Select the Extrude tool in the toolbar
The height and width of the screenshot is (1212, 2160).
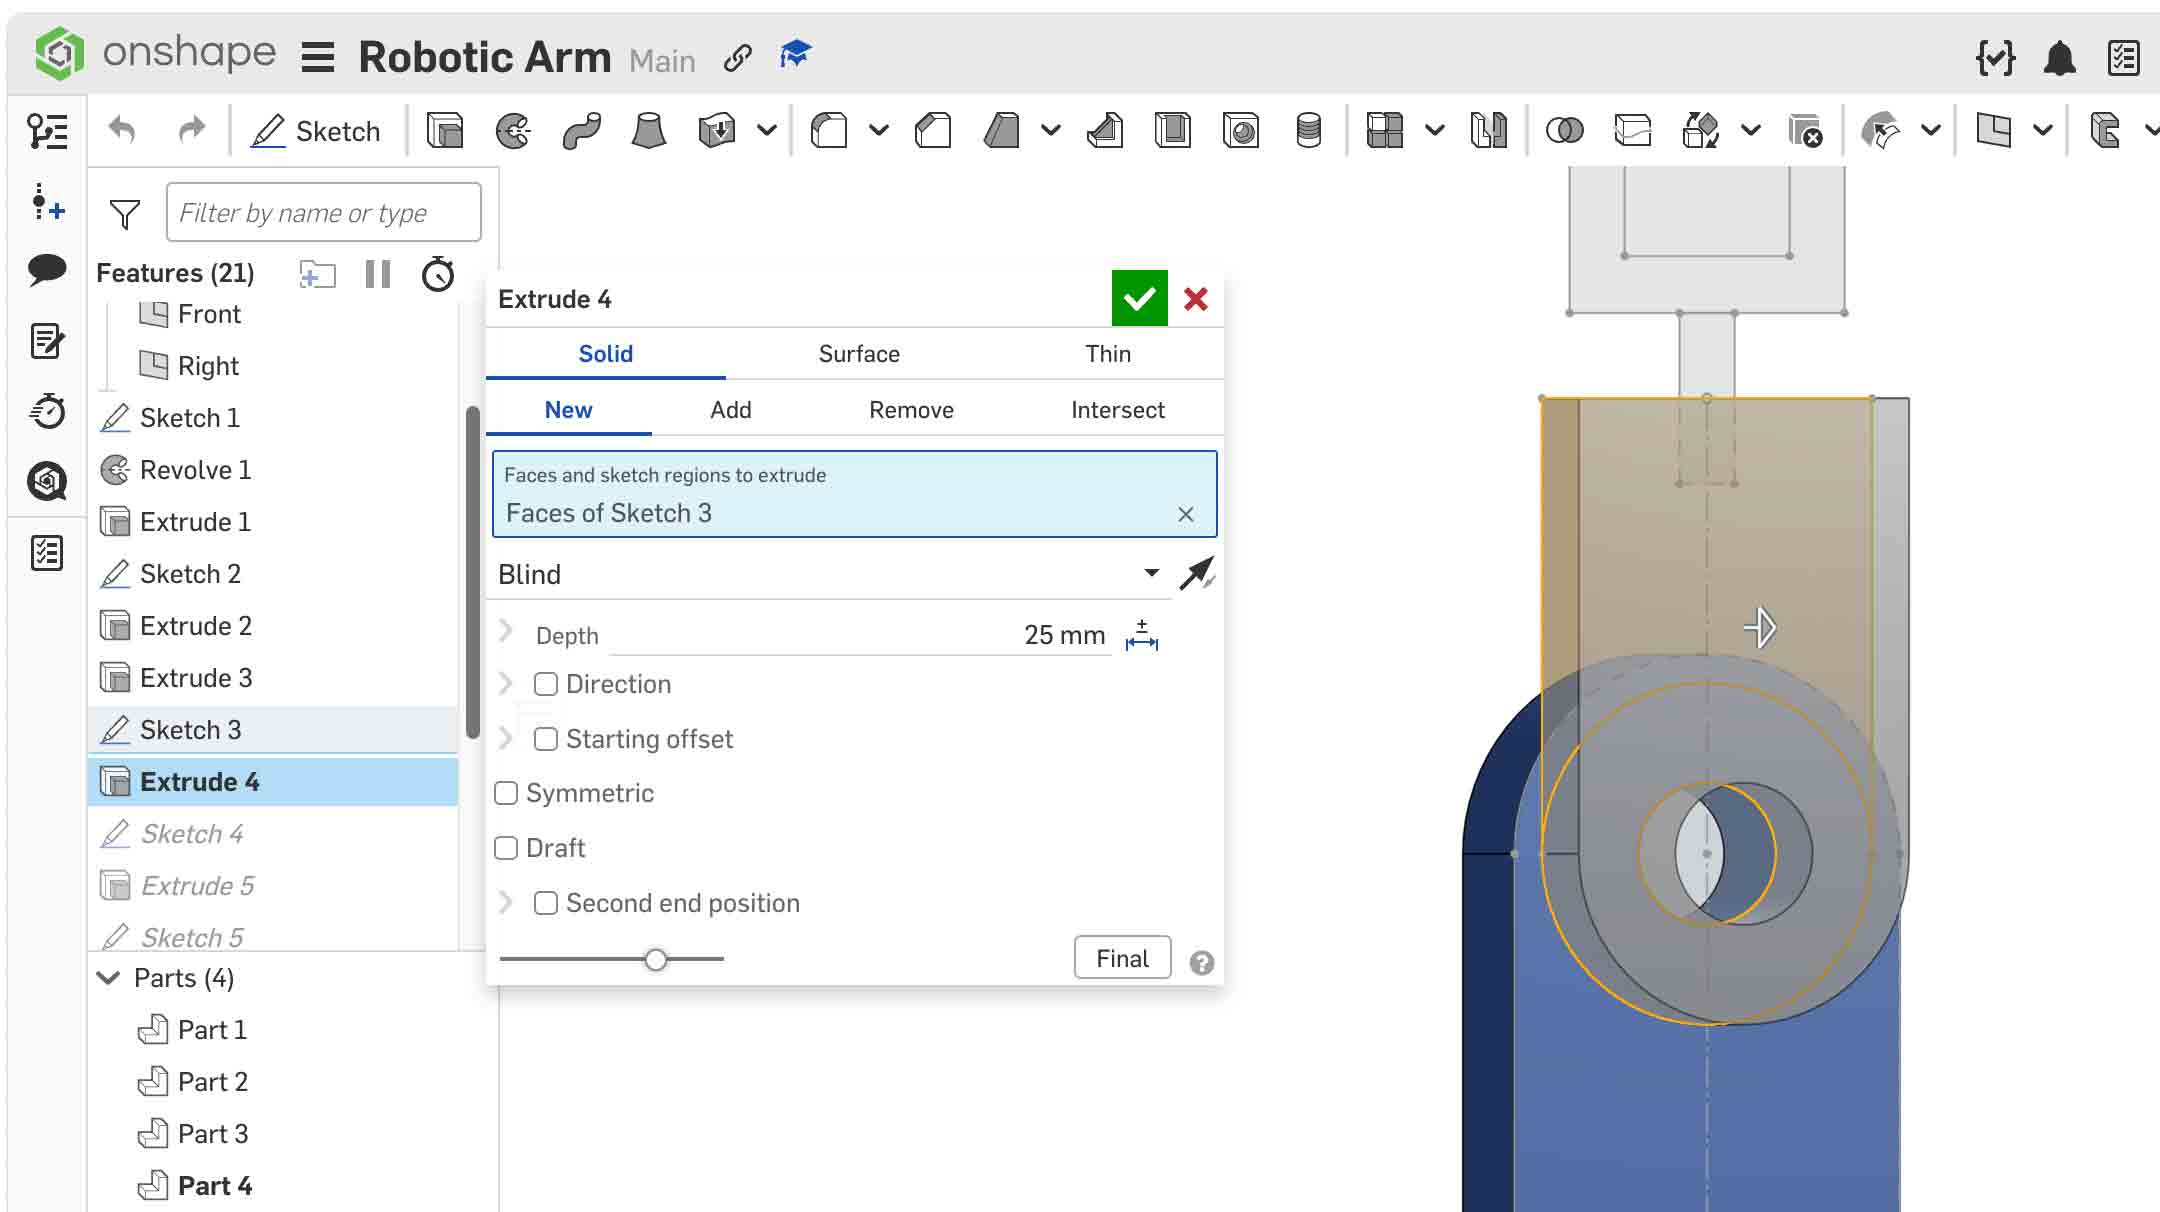tap(445, 130)
